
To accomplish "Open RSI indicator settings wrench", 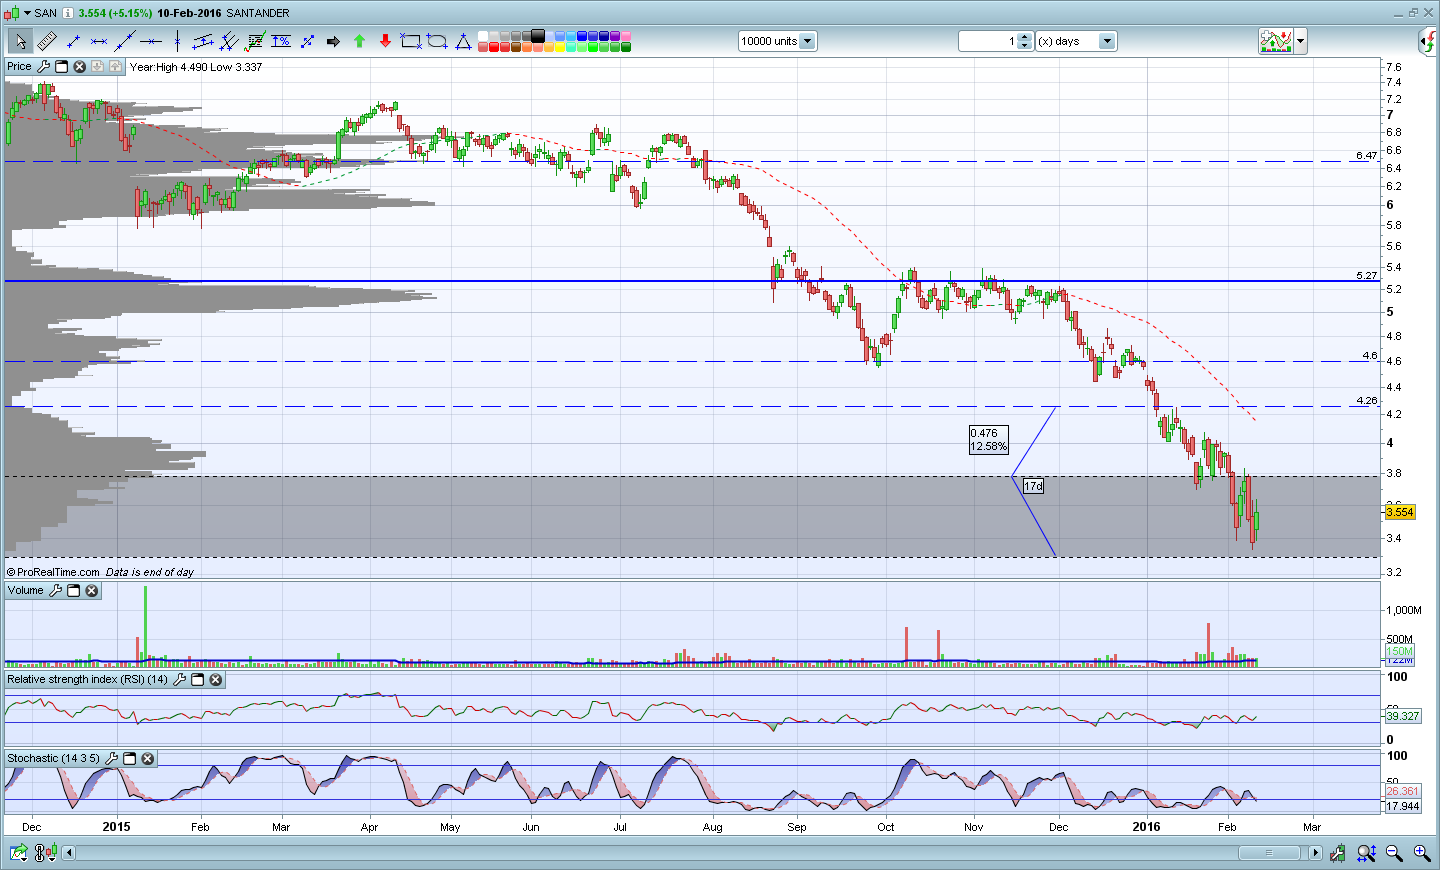I will coord(179,679).
